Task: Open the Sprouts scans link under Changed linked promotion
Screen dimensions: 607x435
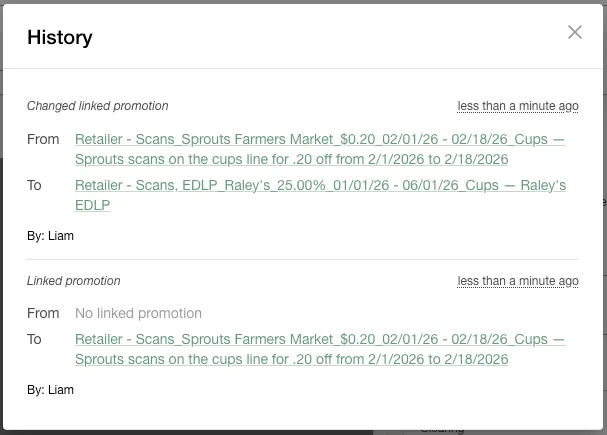Action: 320,149
